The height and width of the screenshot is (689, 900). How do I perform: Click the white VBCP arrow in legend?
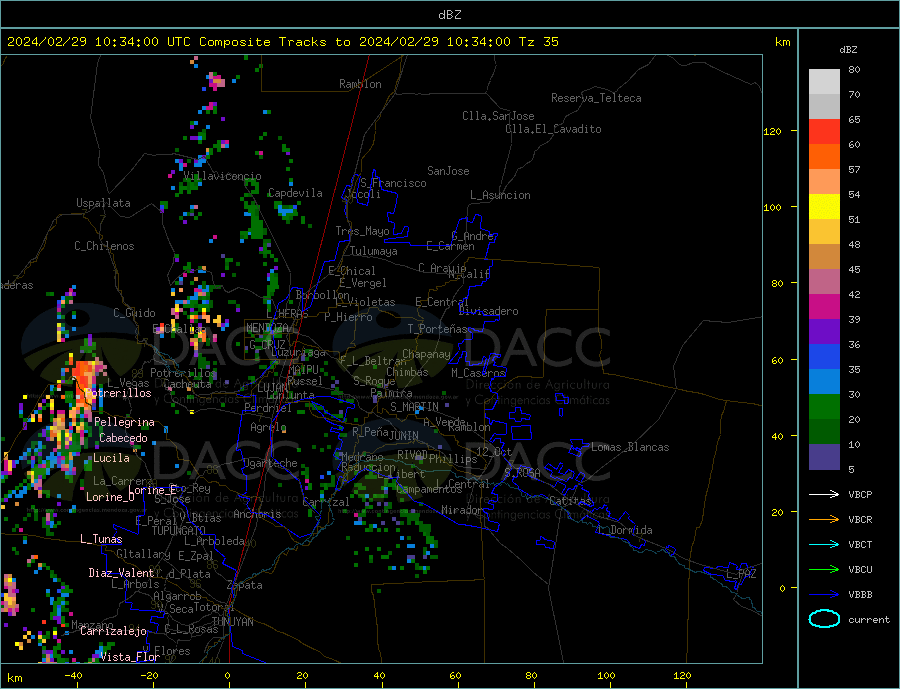coord(824,494)
